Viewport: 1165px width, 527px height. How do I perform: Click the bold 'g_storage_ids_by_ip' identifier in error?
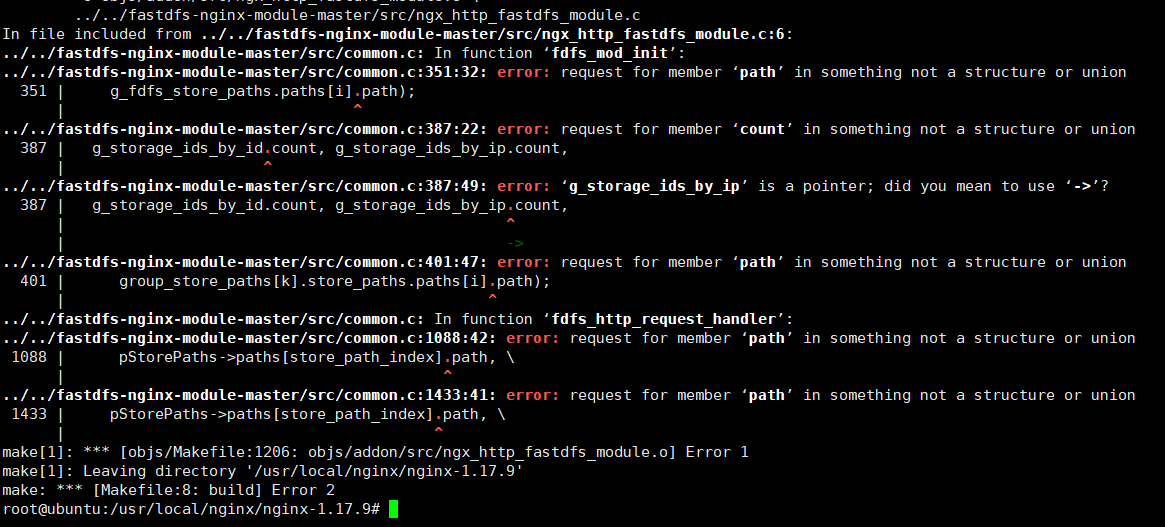pyautogui.click(x=655, y=186)
